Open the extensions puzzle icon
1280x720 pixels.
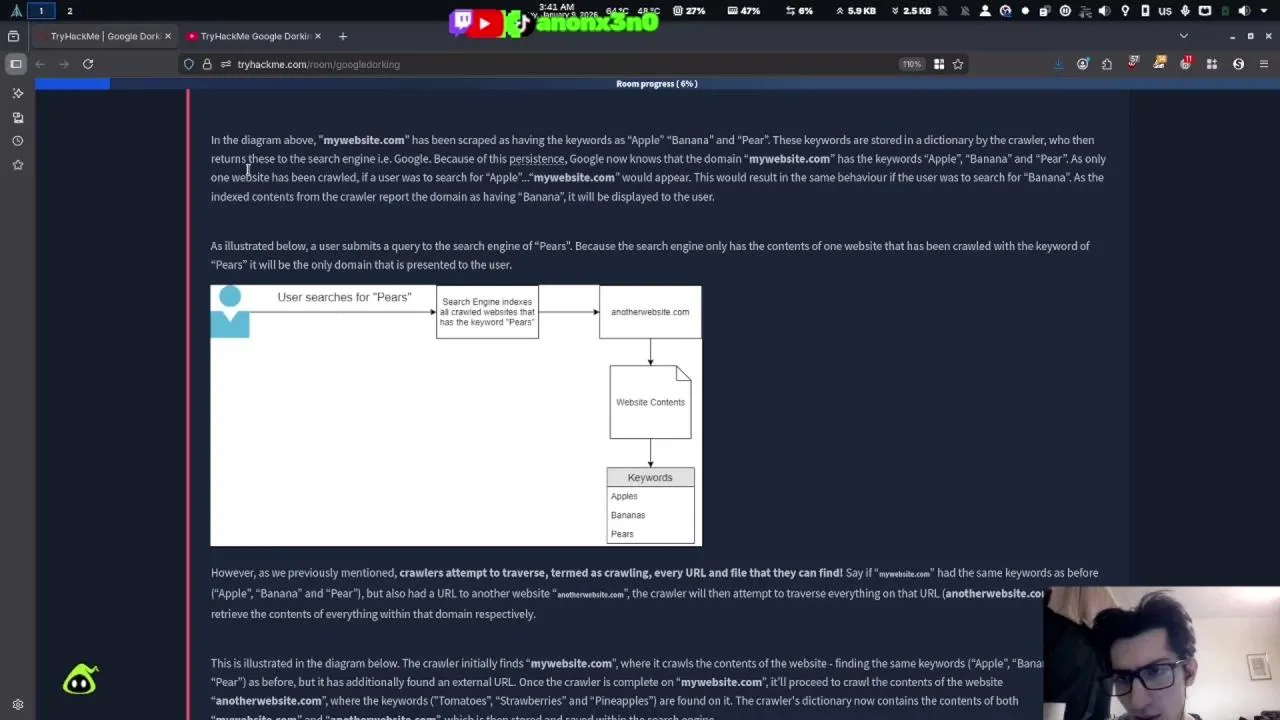(1107, 64)
